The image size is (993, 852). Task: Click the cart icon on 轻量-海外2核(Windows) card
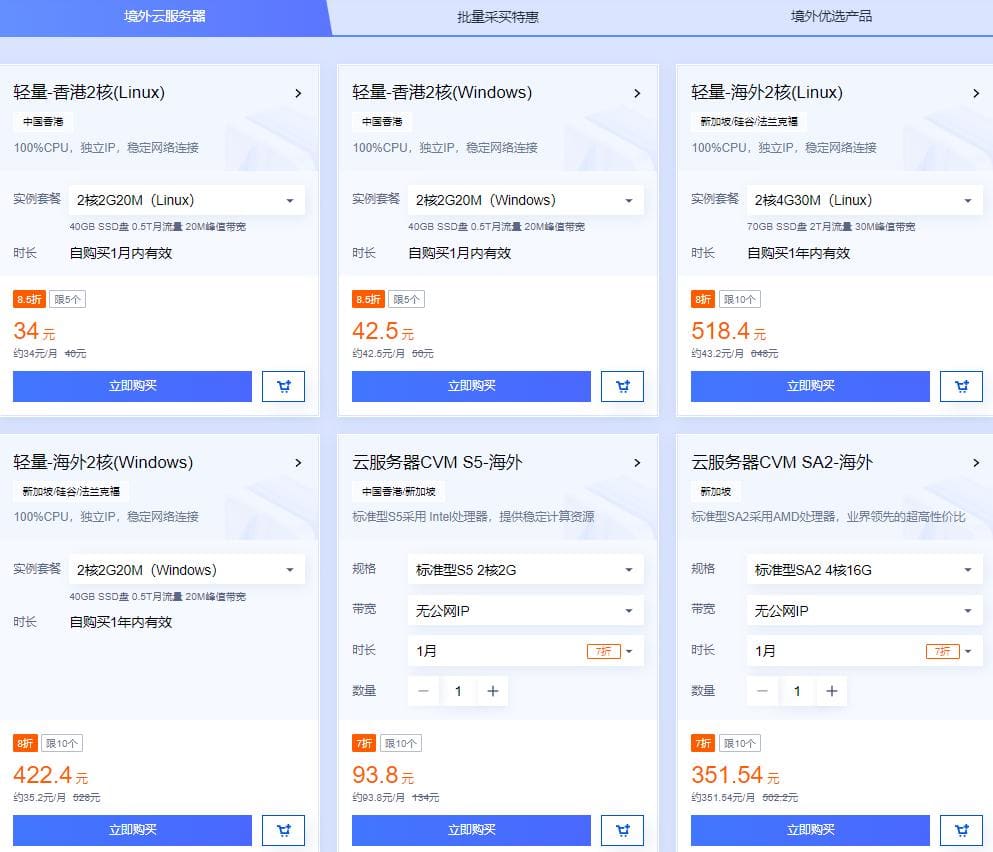tap(283, 830)
